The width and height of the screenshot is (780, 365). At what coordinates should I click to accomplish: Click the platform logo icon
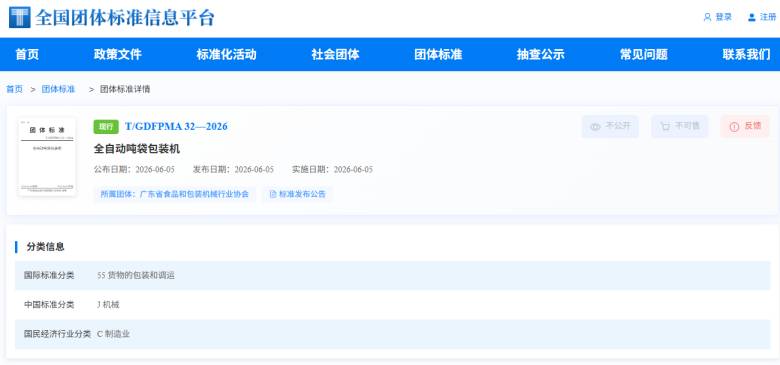(19, 17)
